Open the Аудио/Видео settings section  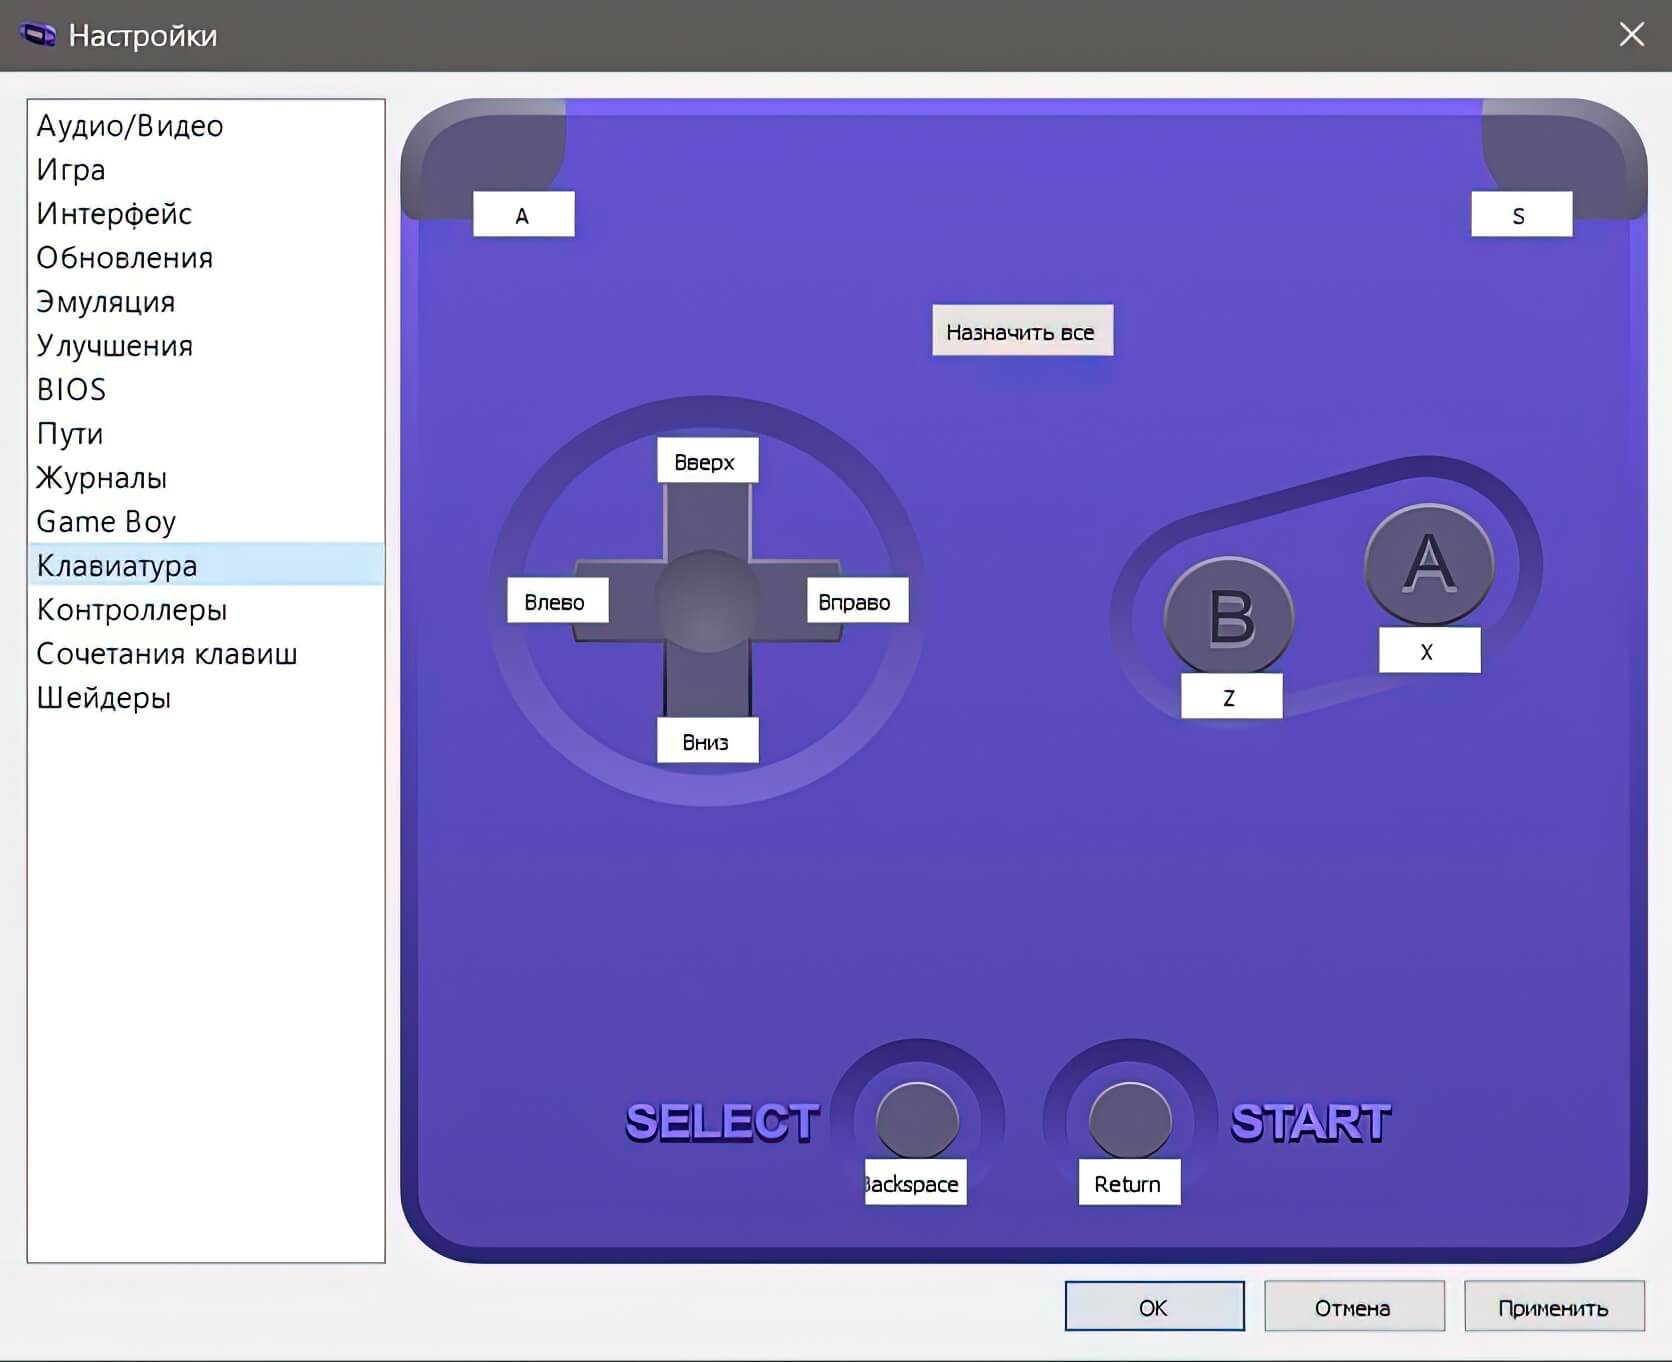coord(130,126)
